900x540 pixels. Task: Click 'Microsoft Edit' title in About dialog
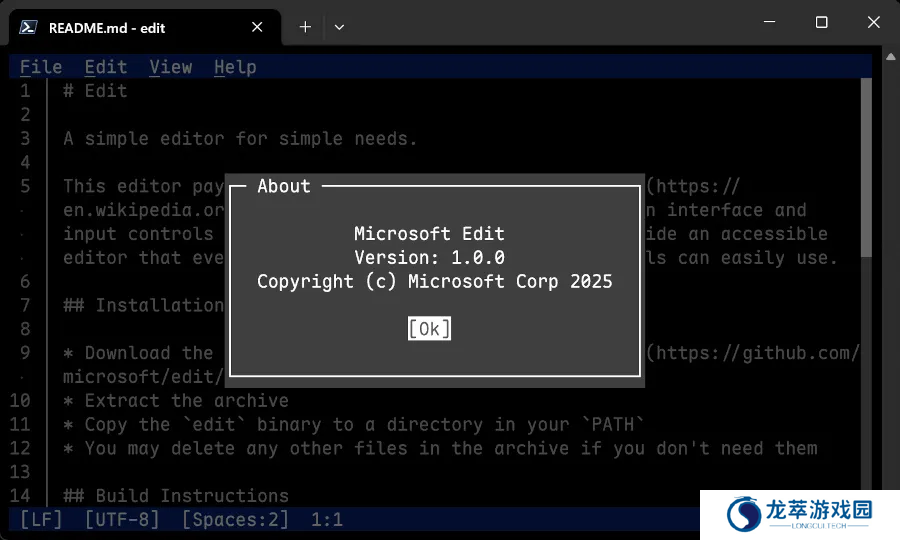pyautogui.click(x=429, y=234)
